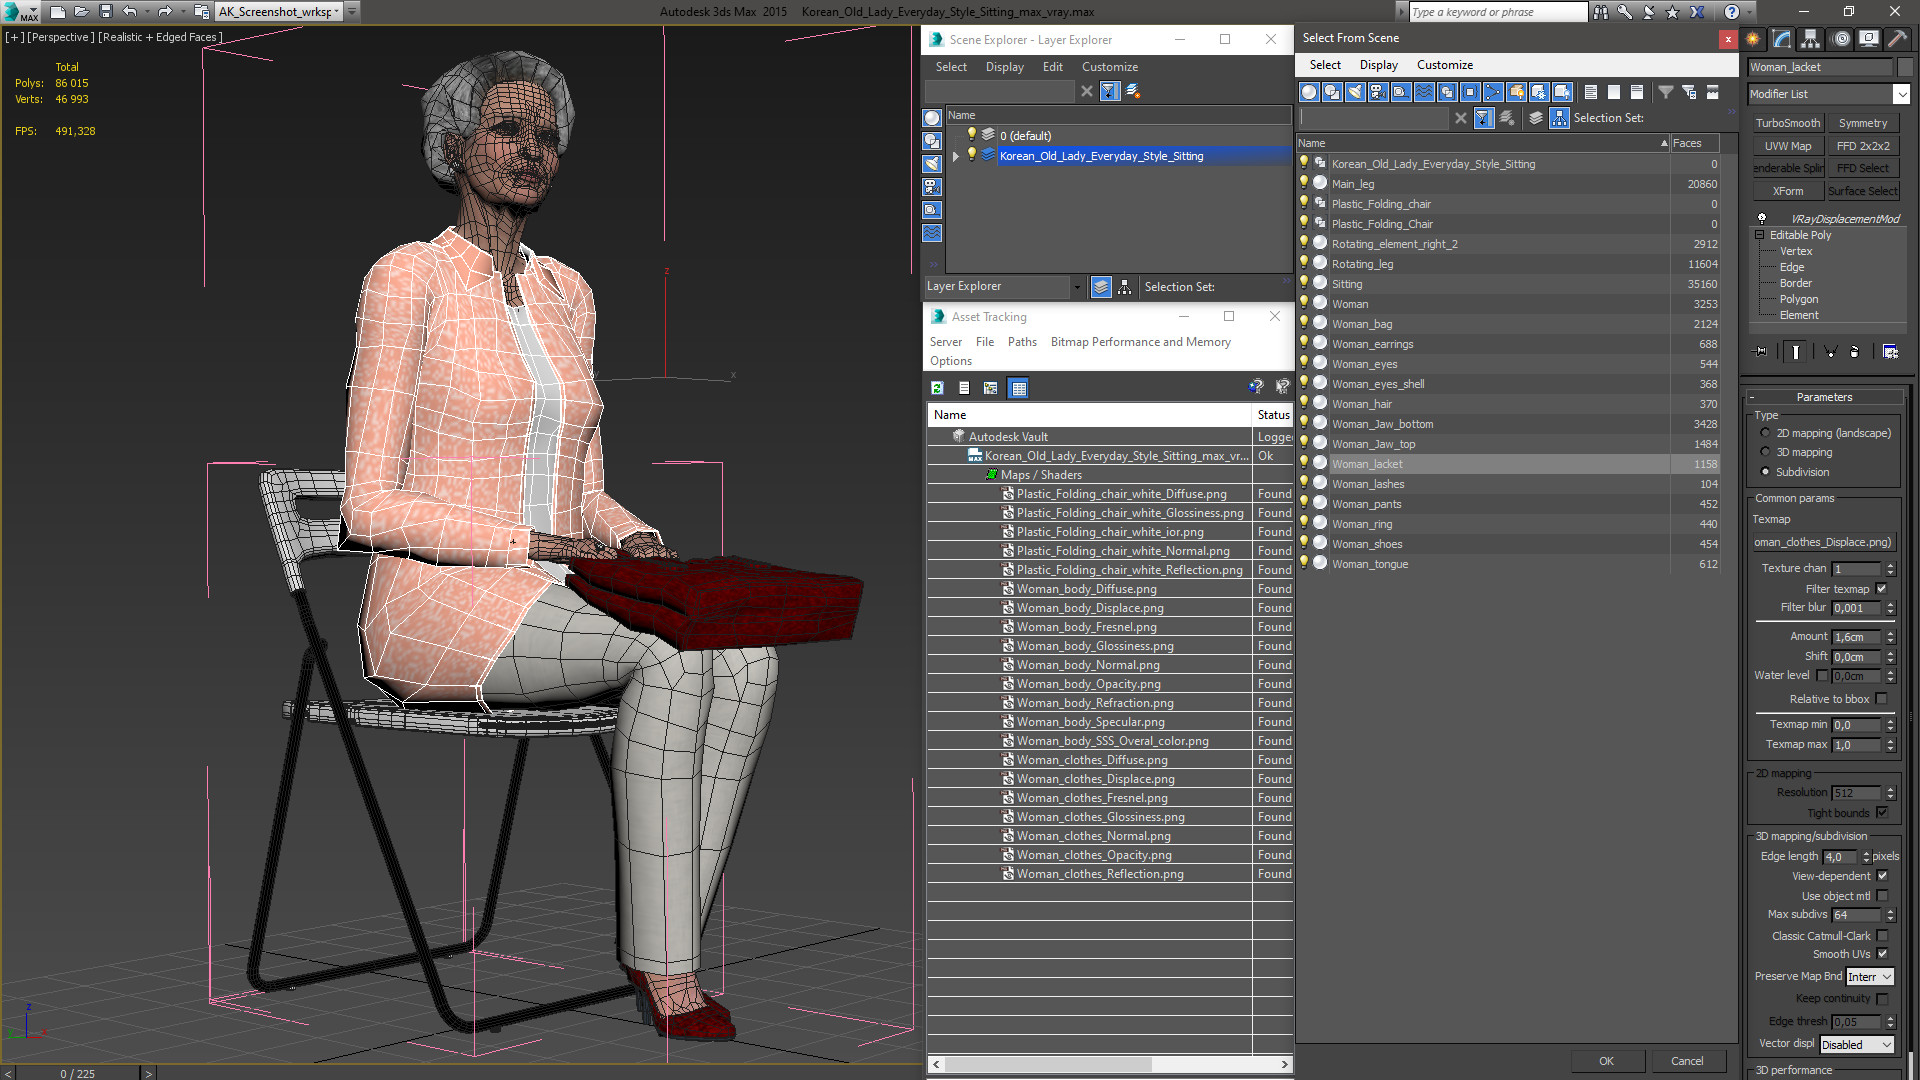Open the Hierarchy command panel tab
Image resolution: width=1920 pixels, height=1080 pixels.
click(x=1810, y=39)
